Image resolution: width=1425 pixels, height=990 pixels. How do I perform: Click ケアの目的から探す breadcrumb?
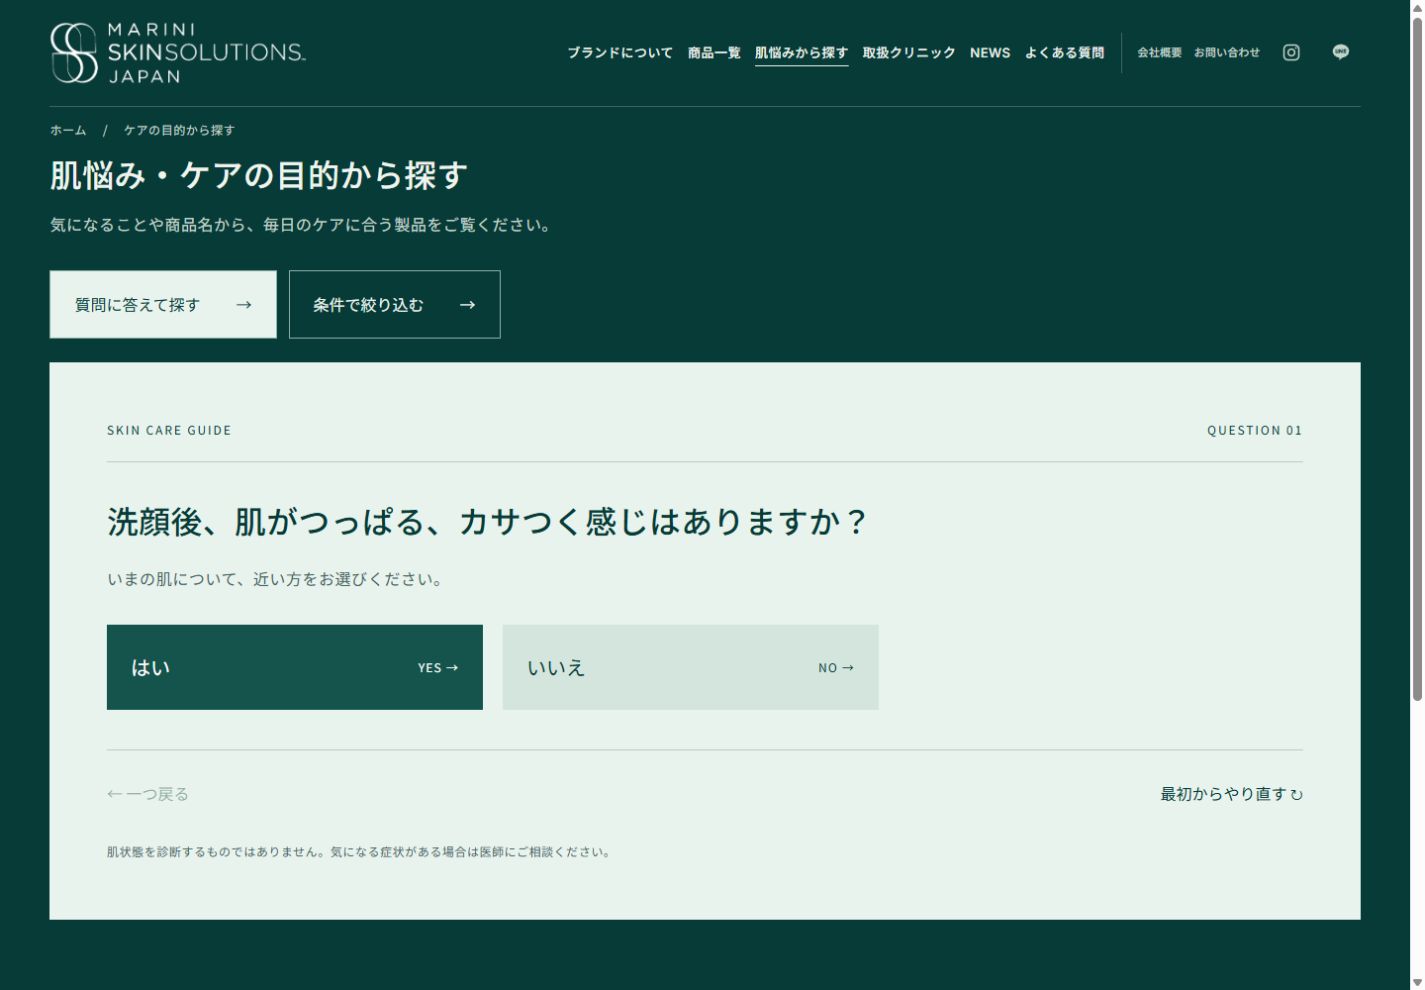[180, 130]
